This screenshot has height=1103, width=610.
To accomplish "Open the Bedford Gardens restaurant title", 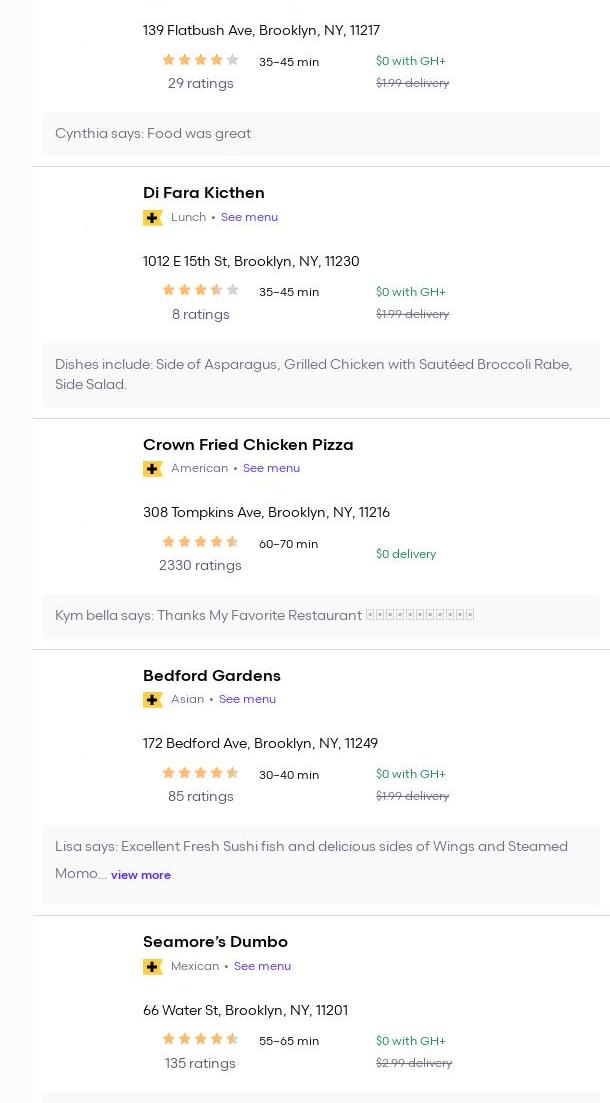I will pos(212,676).
